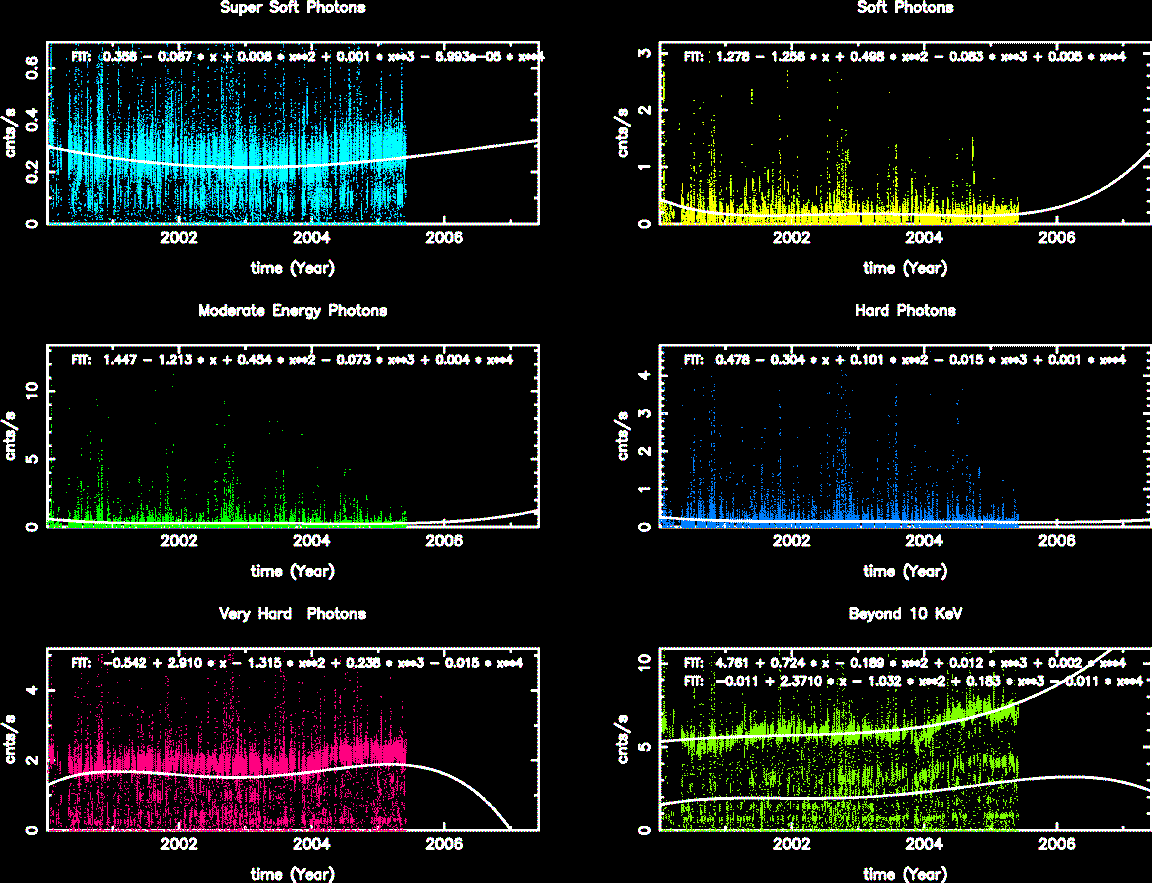Click the FIT equation in Super Soft Photons plot
Image resolution: width=1152 pixels, height=883 pixels.
pyautogui.click(x=308, y=57)
